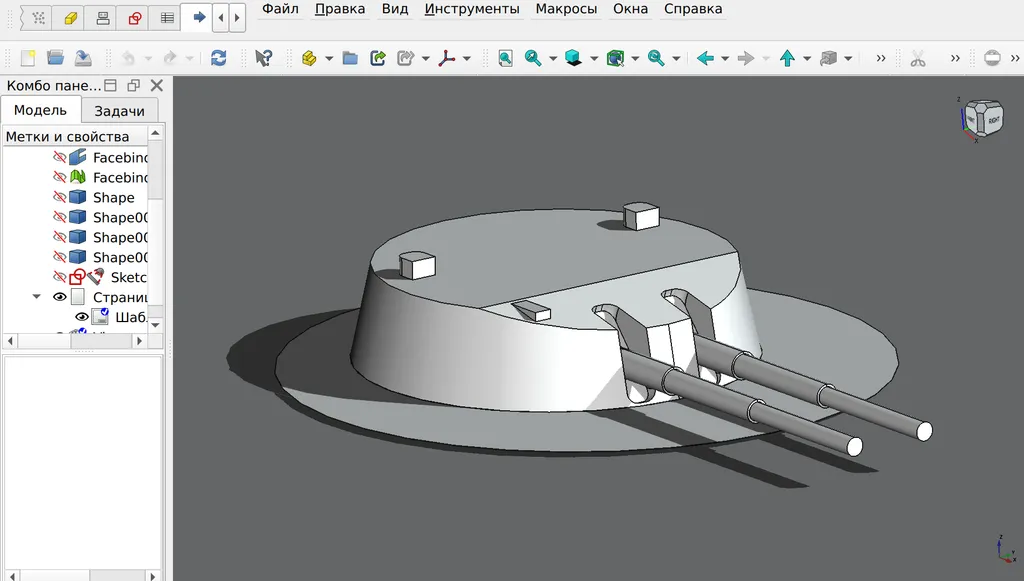Open the draw style dropdown arrow

click(x=633, y=58)
